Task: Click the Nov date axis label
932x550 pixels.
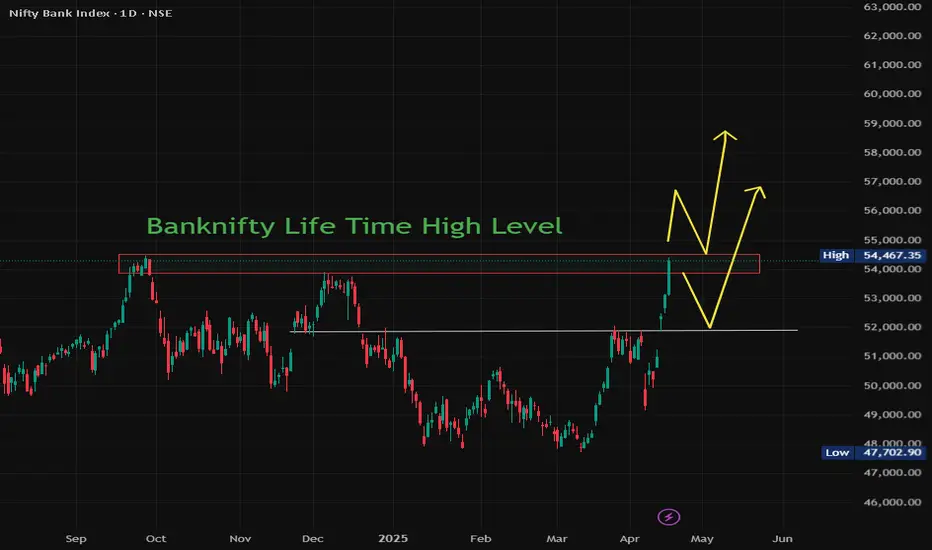Action: 240,539
